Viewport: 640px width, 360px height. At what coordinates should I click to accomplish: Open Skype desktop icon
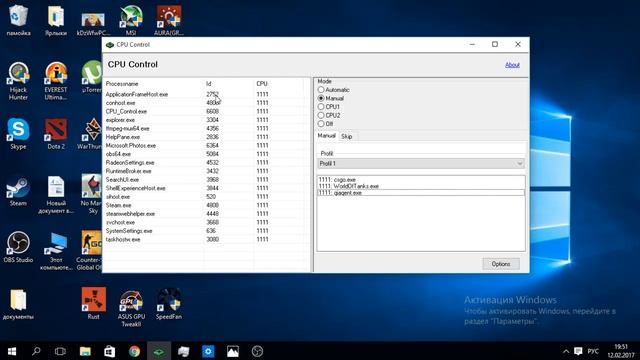coord(18,133)
